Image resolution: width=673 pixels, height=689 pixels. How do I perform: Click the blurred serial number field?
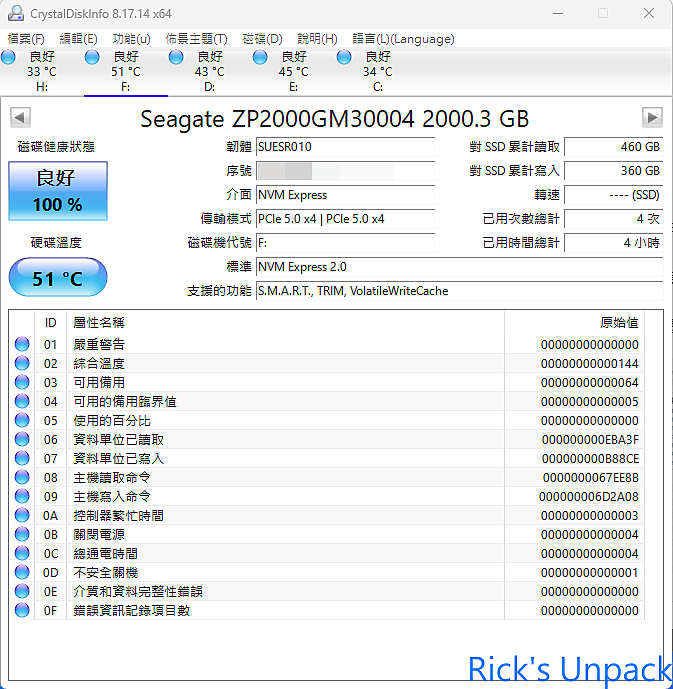[x=346, y=171]
